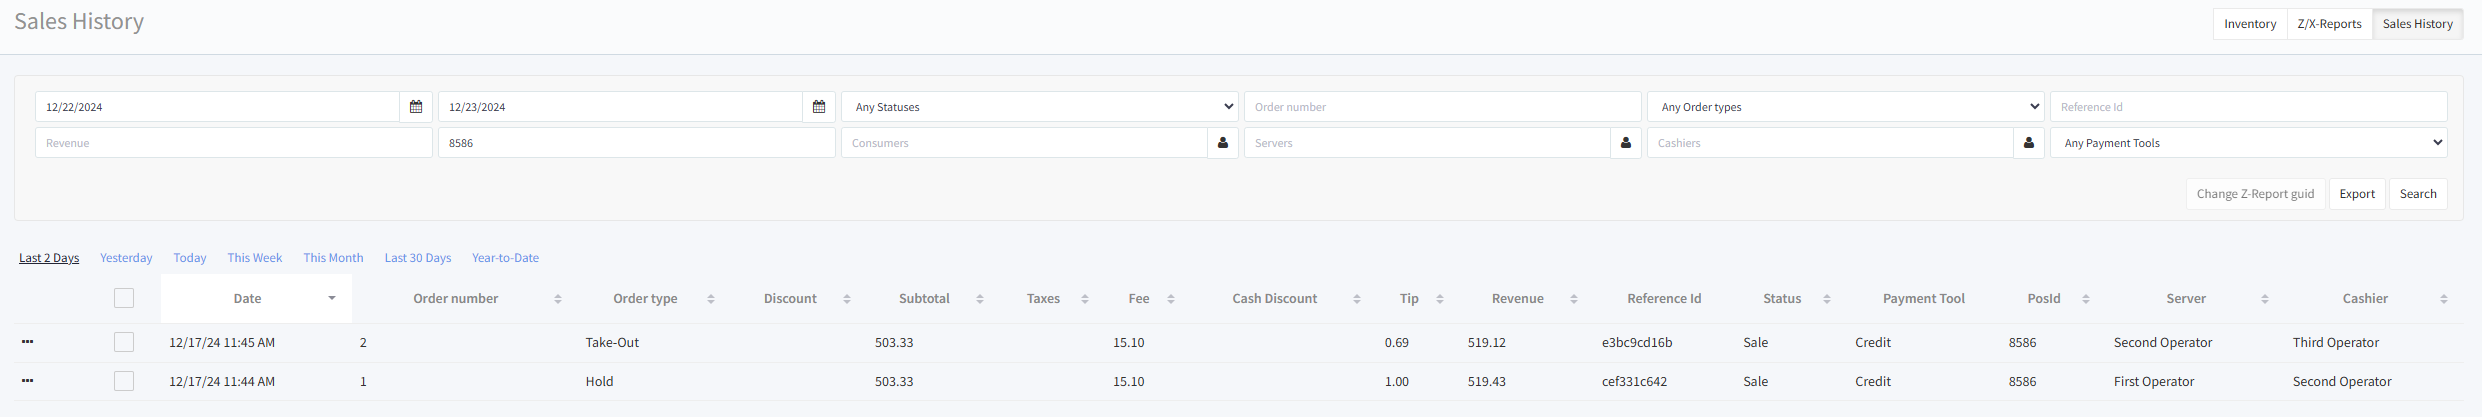Sort table by Order number column

pyautogui.click(x=558, y=299)
